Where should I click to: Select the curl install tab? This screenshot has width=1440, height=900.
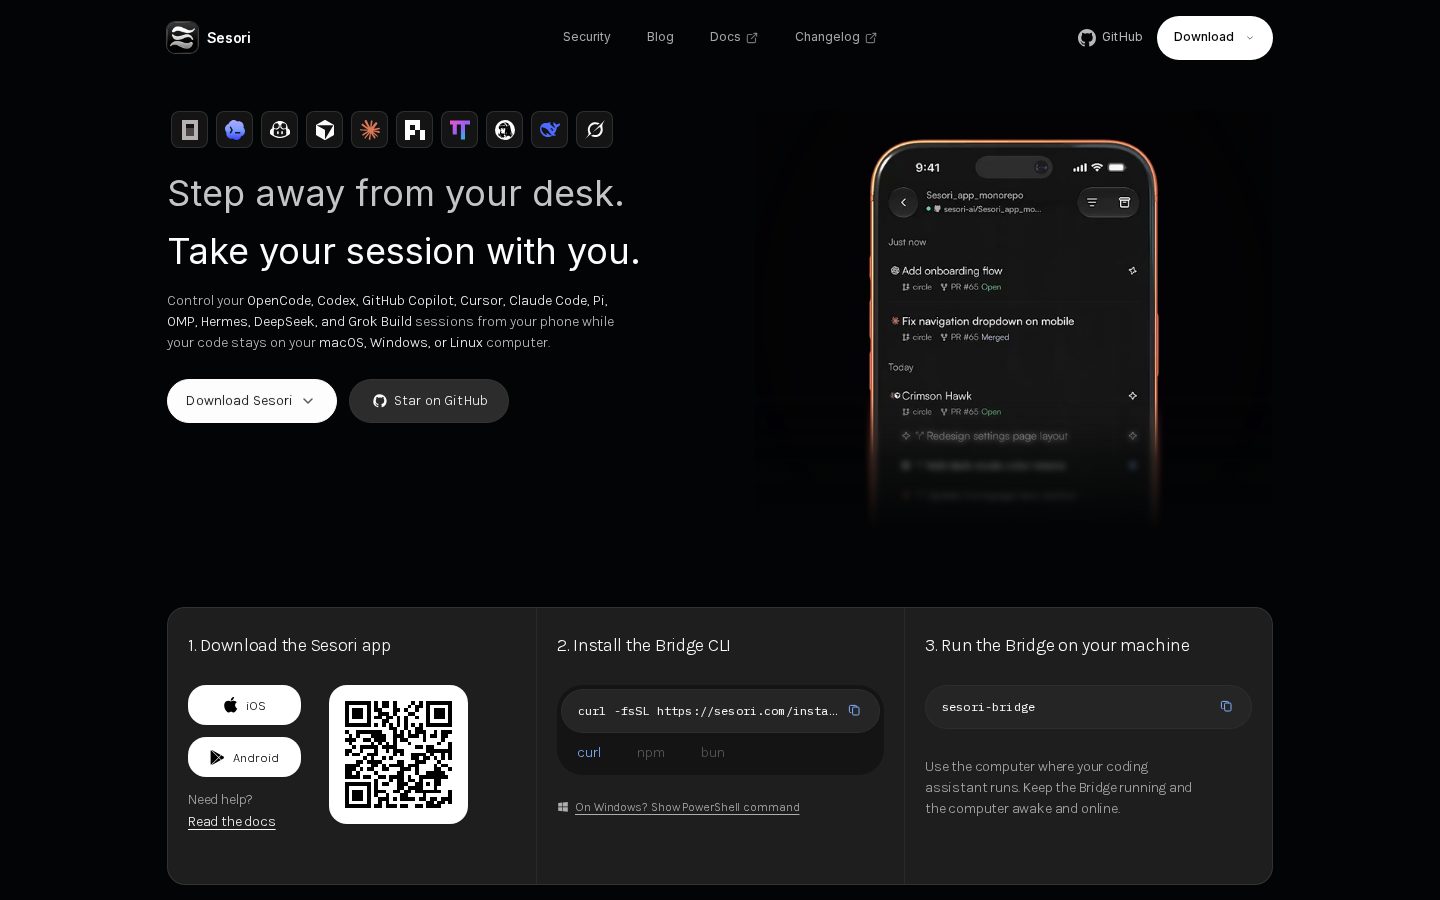[589, 752]
